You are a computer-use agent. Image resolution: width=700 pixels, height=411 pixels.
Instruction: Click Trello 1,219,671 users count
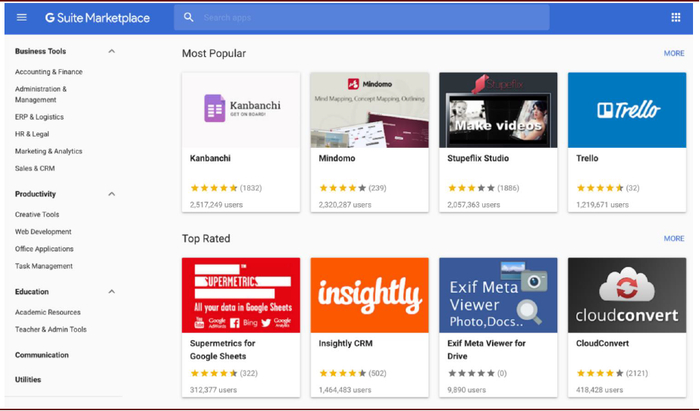point(602,205)
